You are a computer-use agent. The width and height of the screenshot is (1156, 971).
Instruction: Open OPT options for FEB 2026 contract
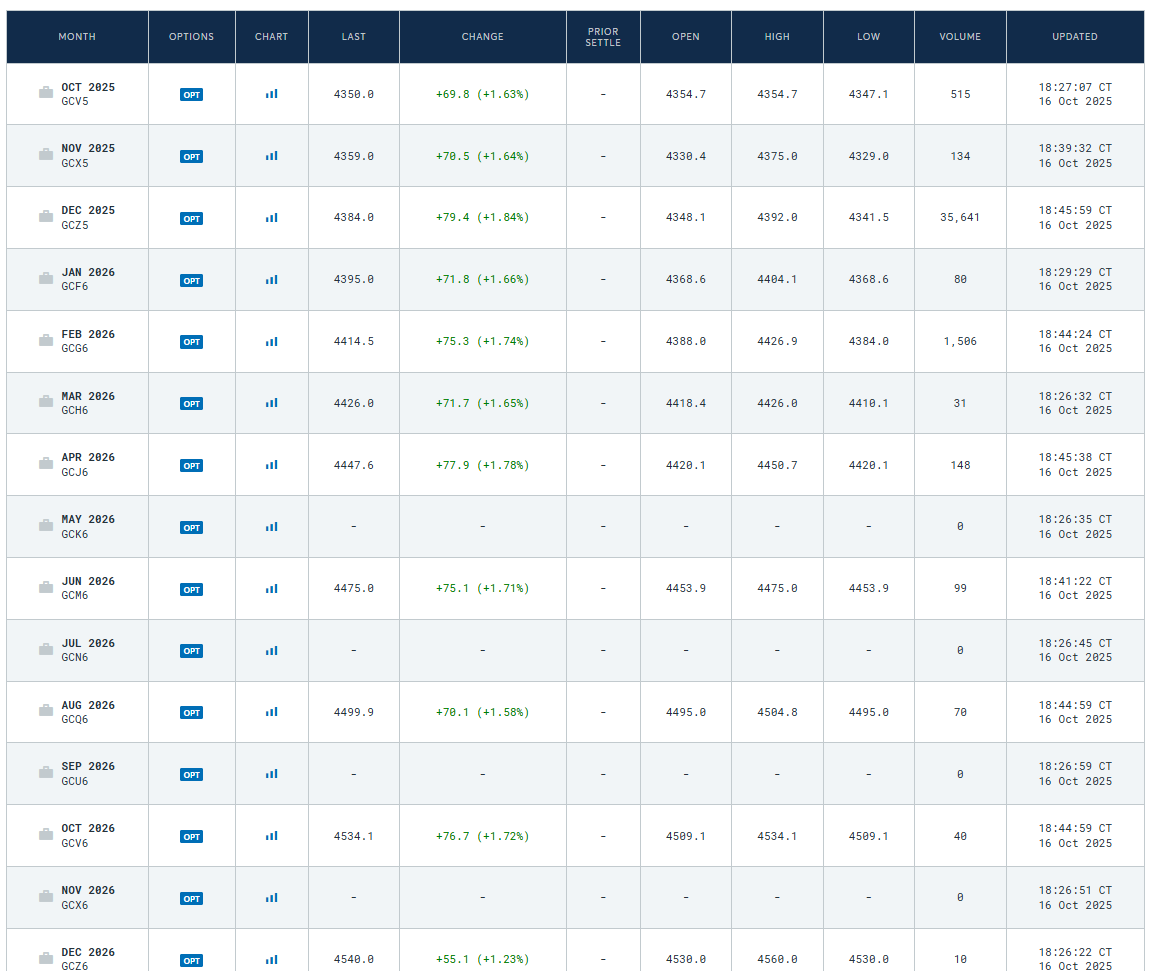click(192, 342)
